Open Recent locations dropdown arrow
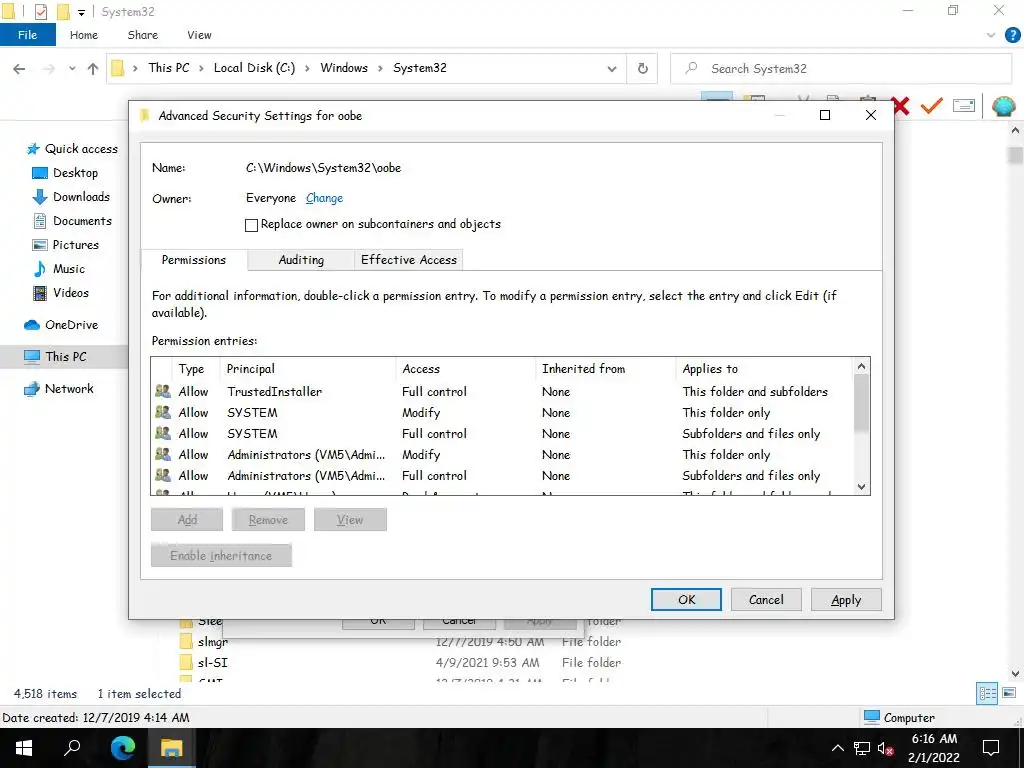Screen dimensions: 1024x768 tap(72, 69)
